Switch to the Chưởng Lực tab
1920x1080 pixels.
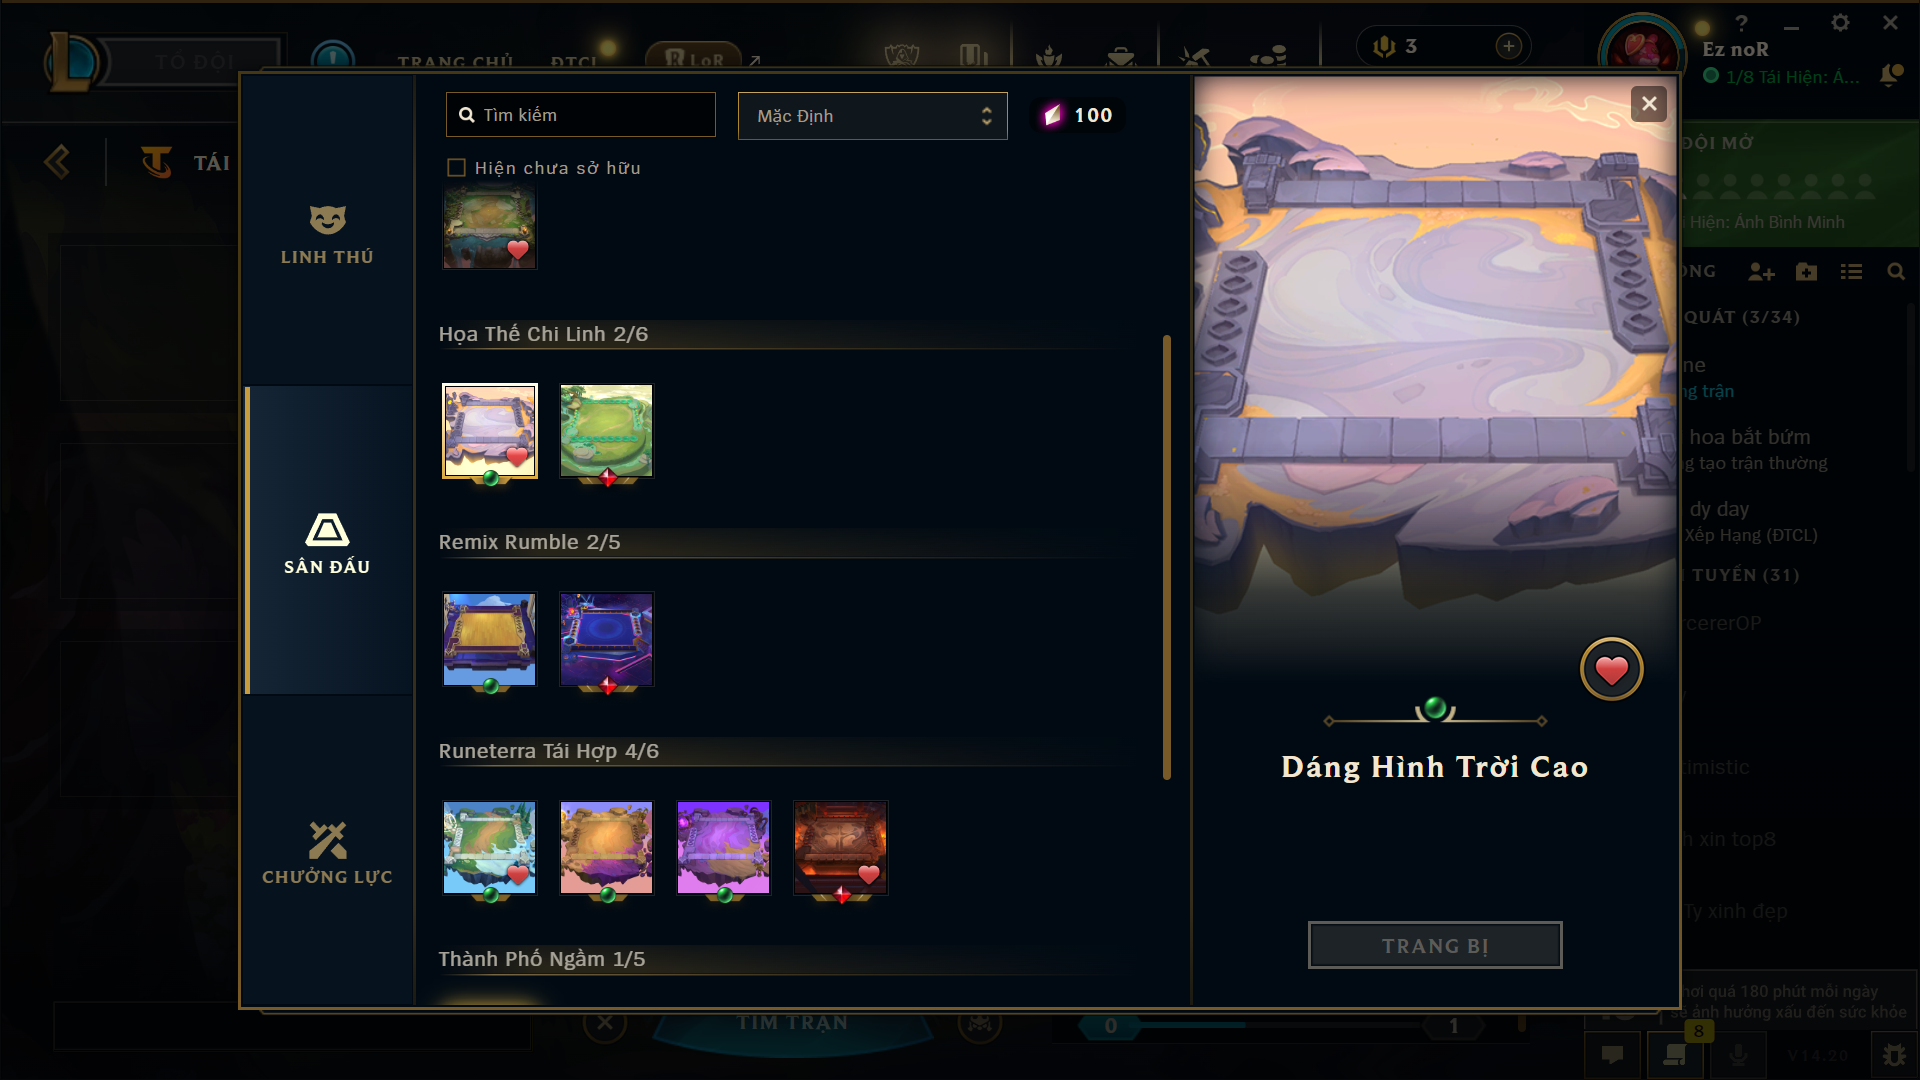(x=327, y=853)
